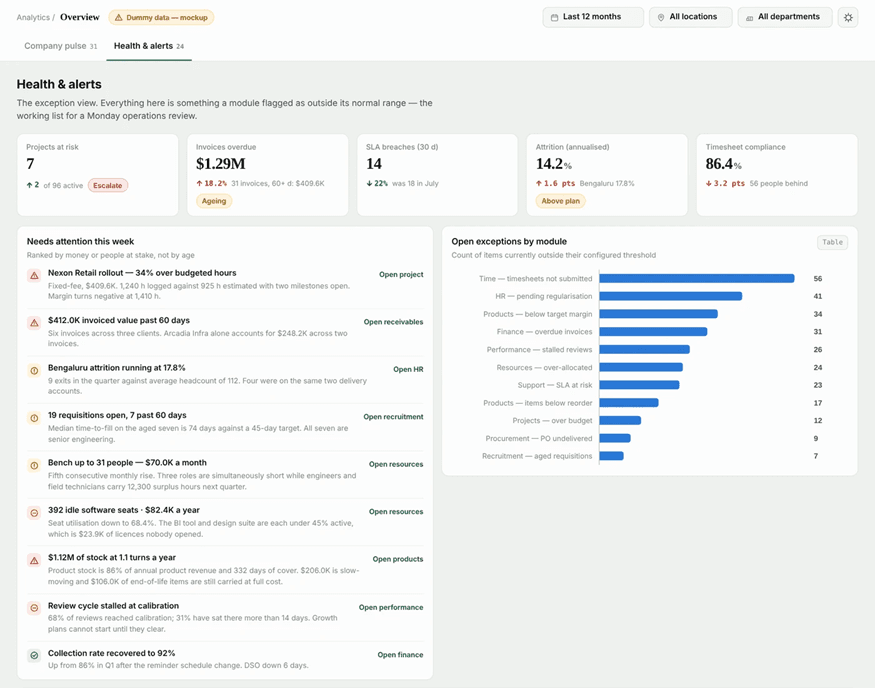This screenshot has width=875, height=688.
Task: Click Collection rate recovered to 92% title
Action: pyautogui.click(x=112, y=653)
